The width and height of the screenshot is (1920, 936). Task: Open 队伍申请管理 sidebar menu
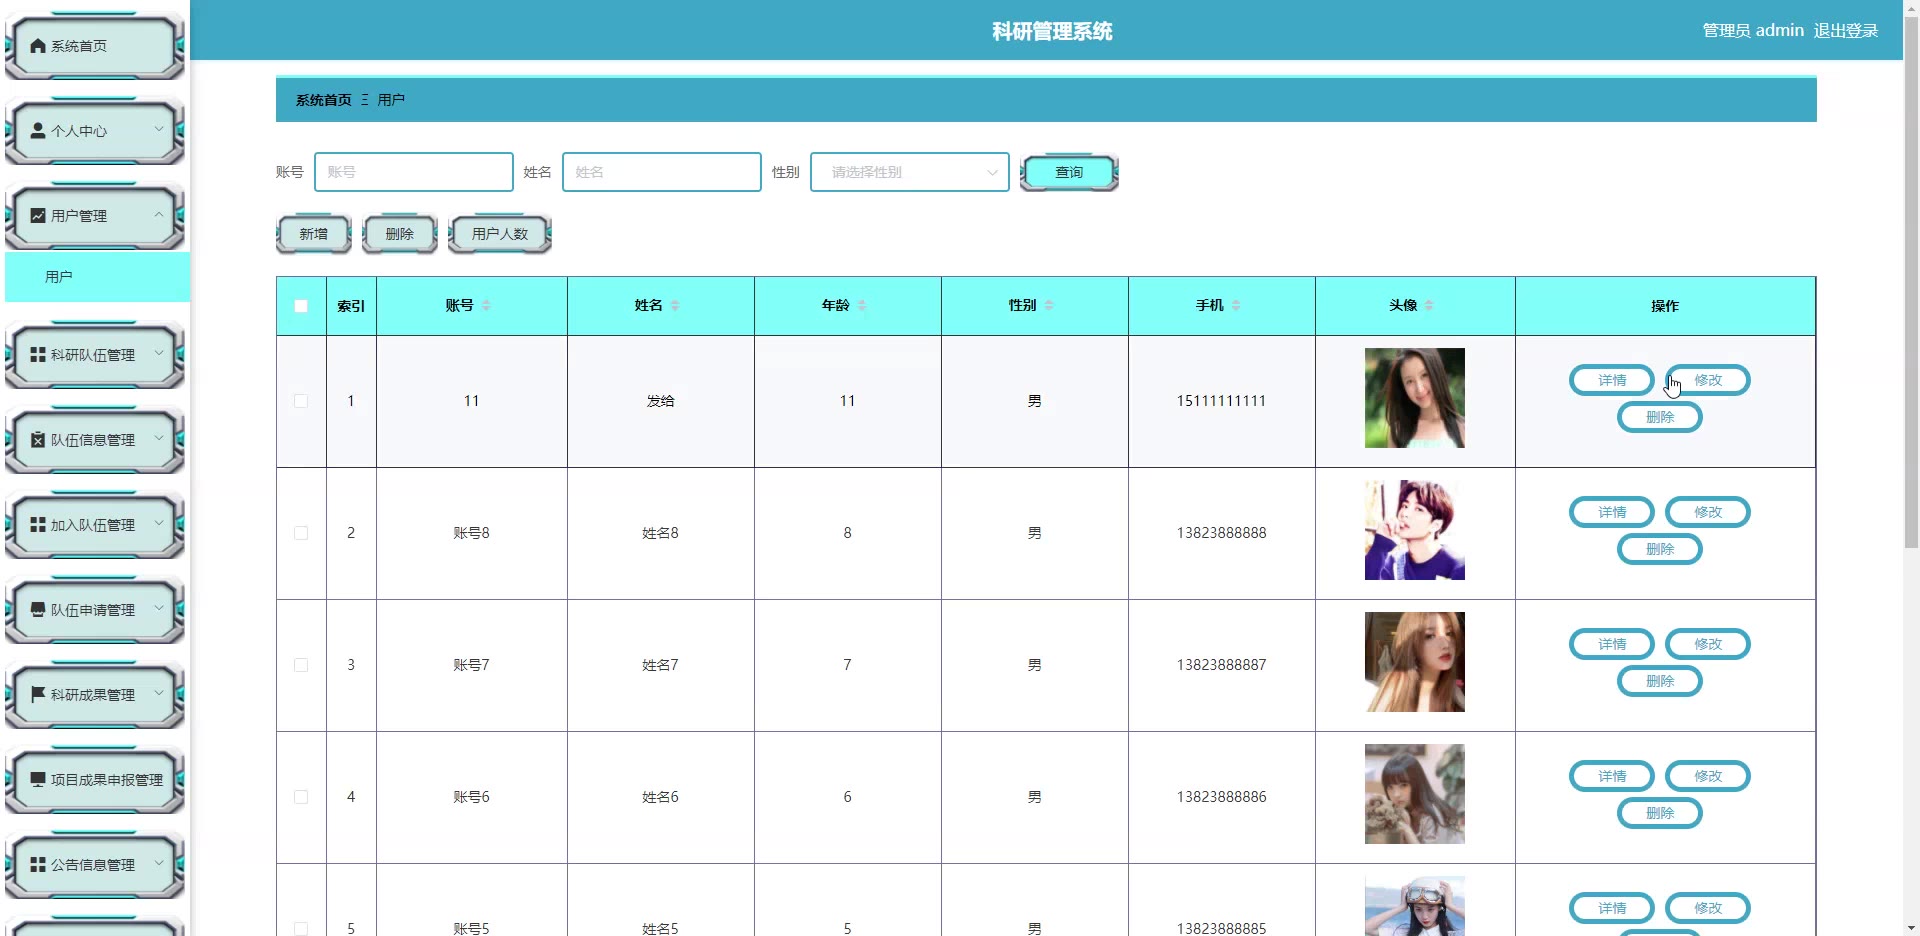(x=95, y=610)
